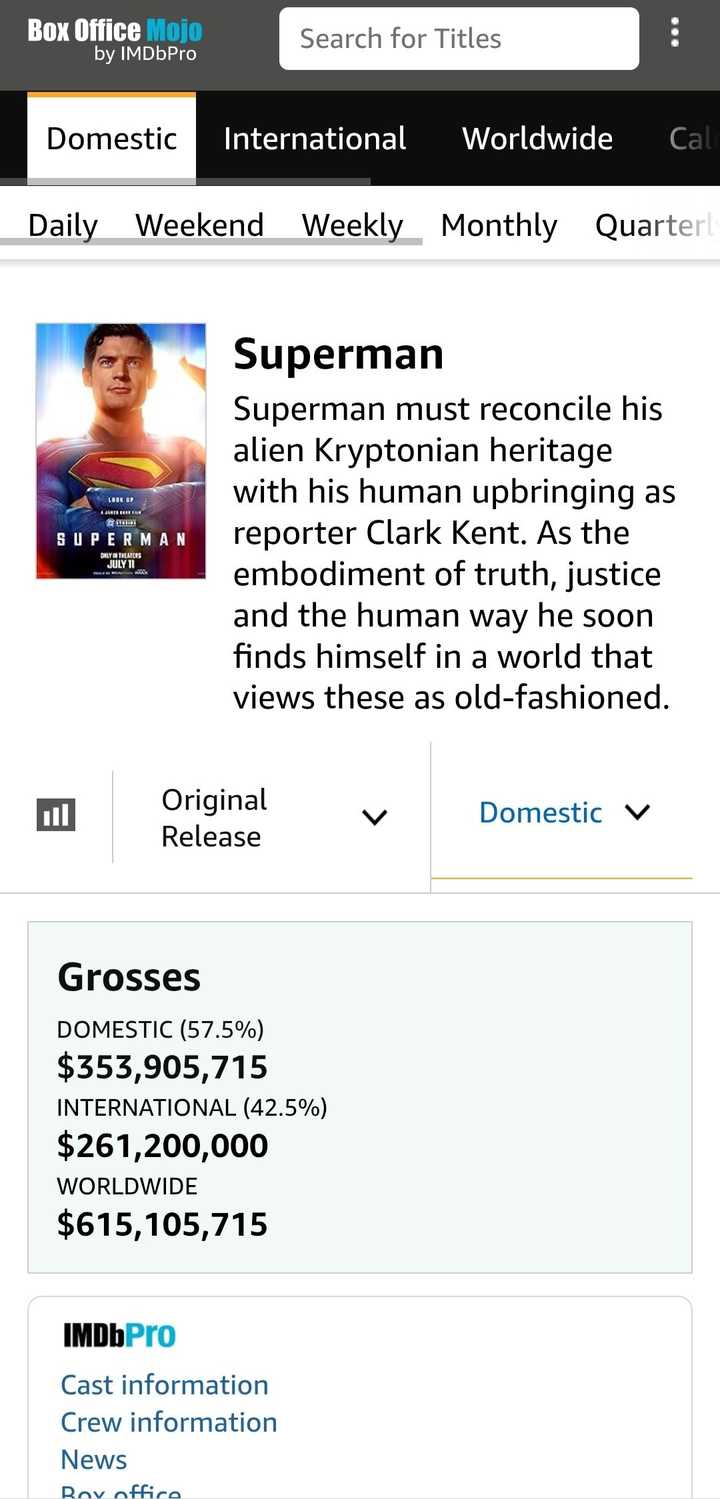Open the Quarterly sub-tab
This screenshot has width=720, height=1499.
[x=657, y=225]
